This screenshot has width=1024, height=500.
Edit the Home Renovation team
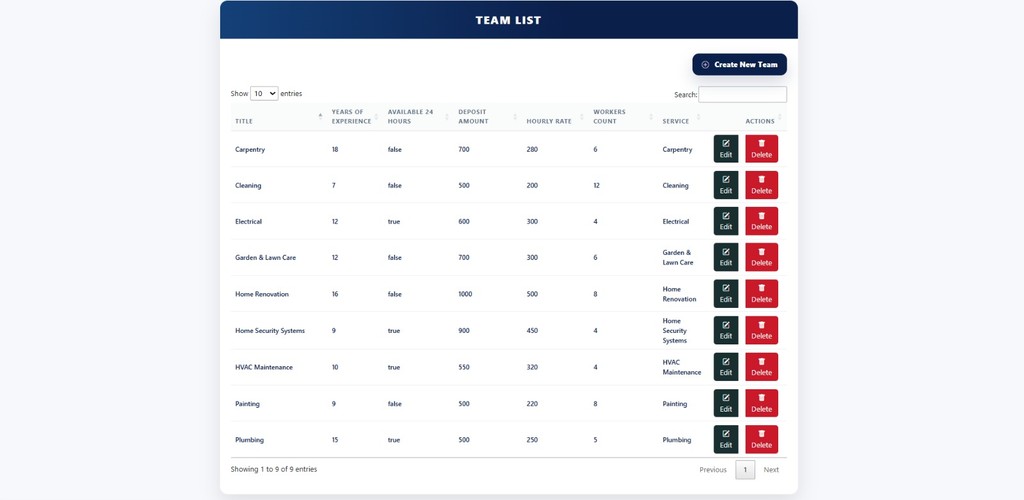pyautogui.click(x=726, y=294)
